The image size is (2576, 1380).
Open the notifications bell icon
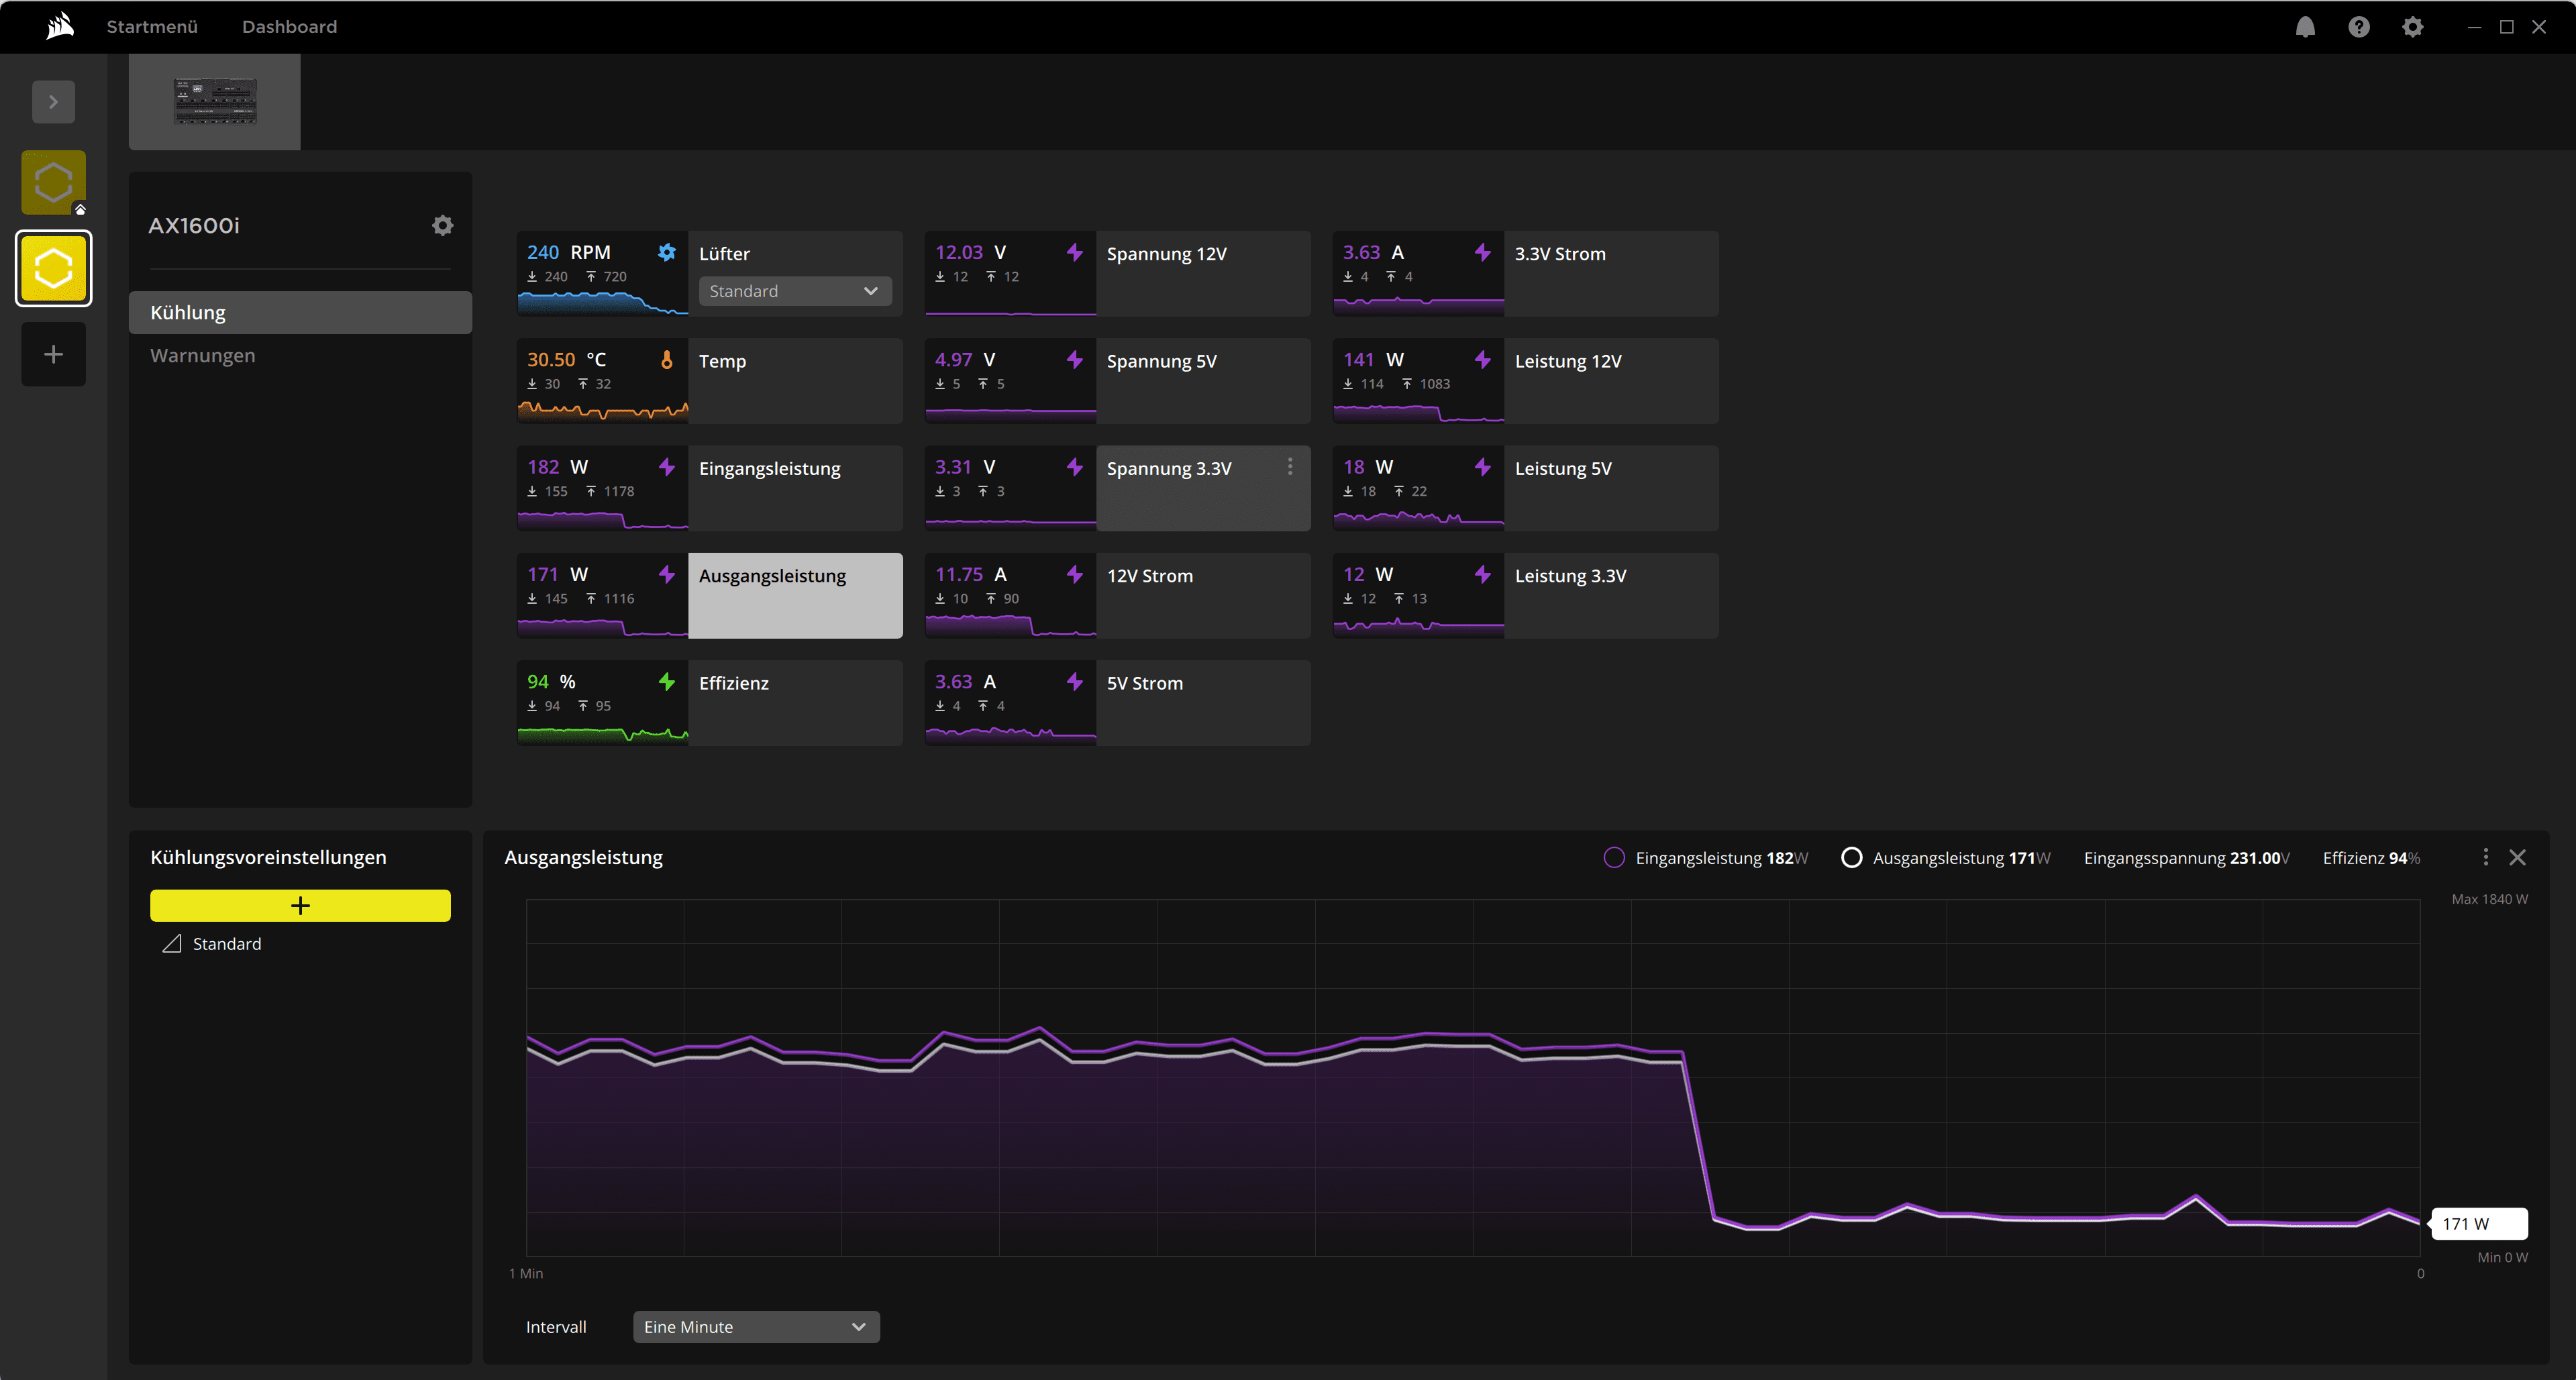2305,27
